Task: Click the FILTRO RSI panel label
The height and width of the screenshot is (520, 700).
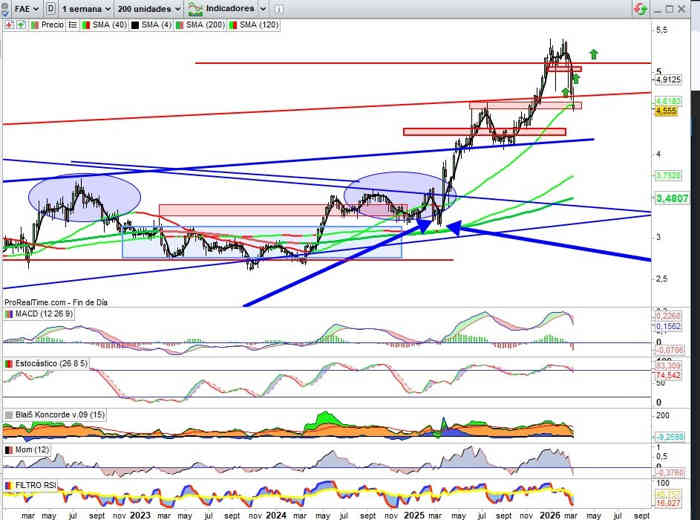Action: (34, 486)
